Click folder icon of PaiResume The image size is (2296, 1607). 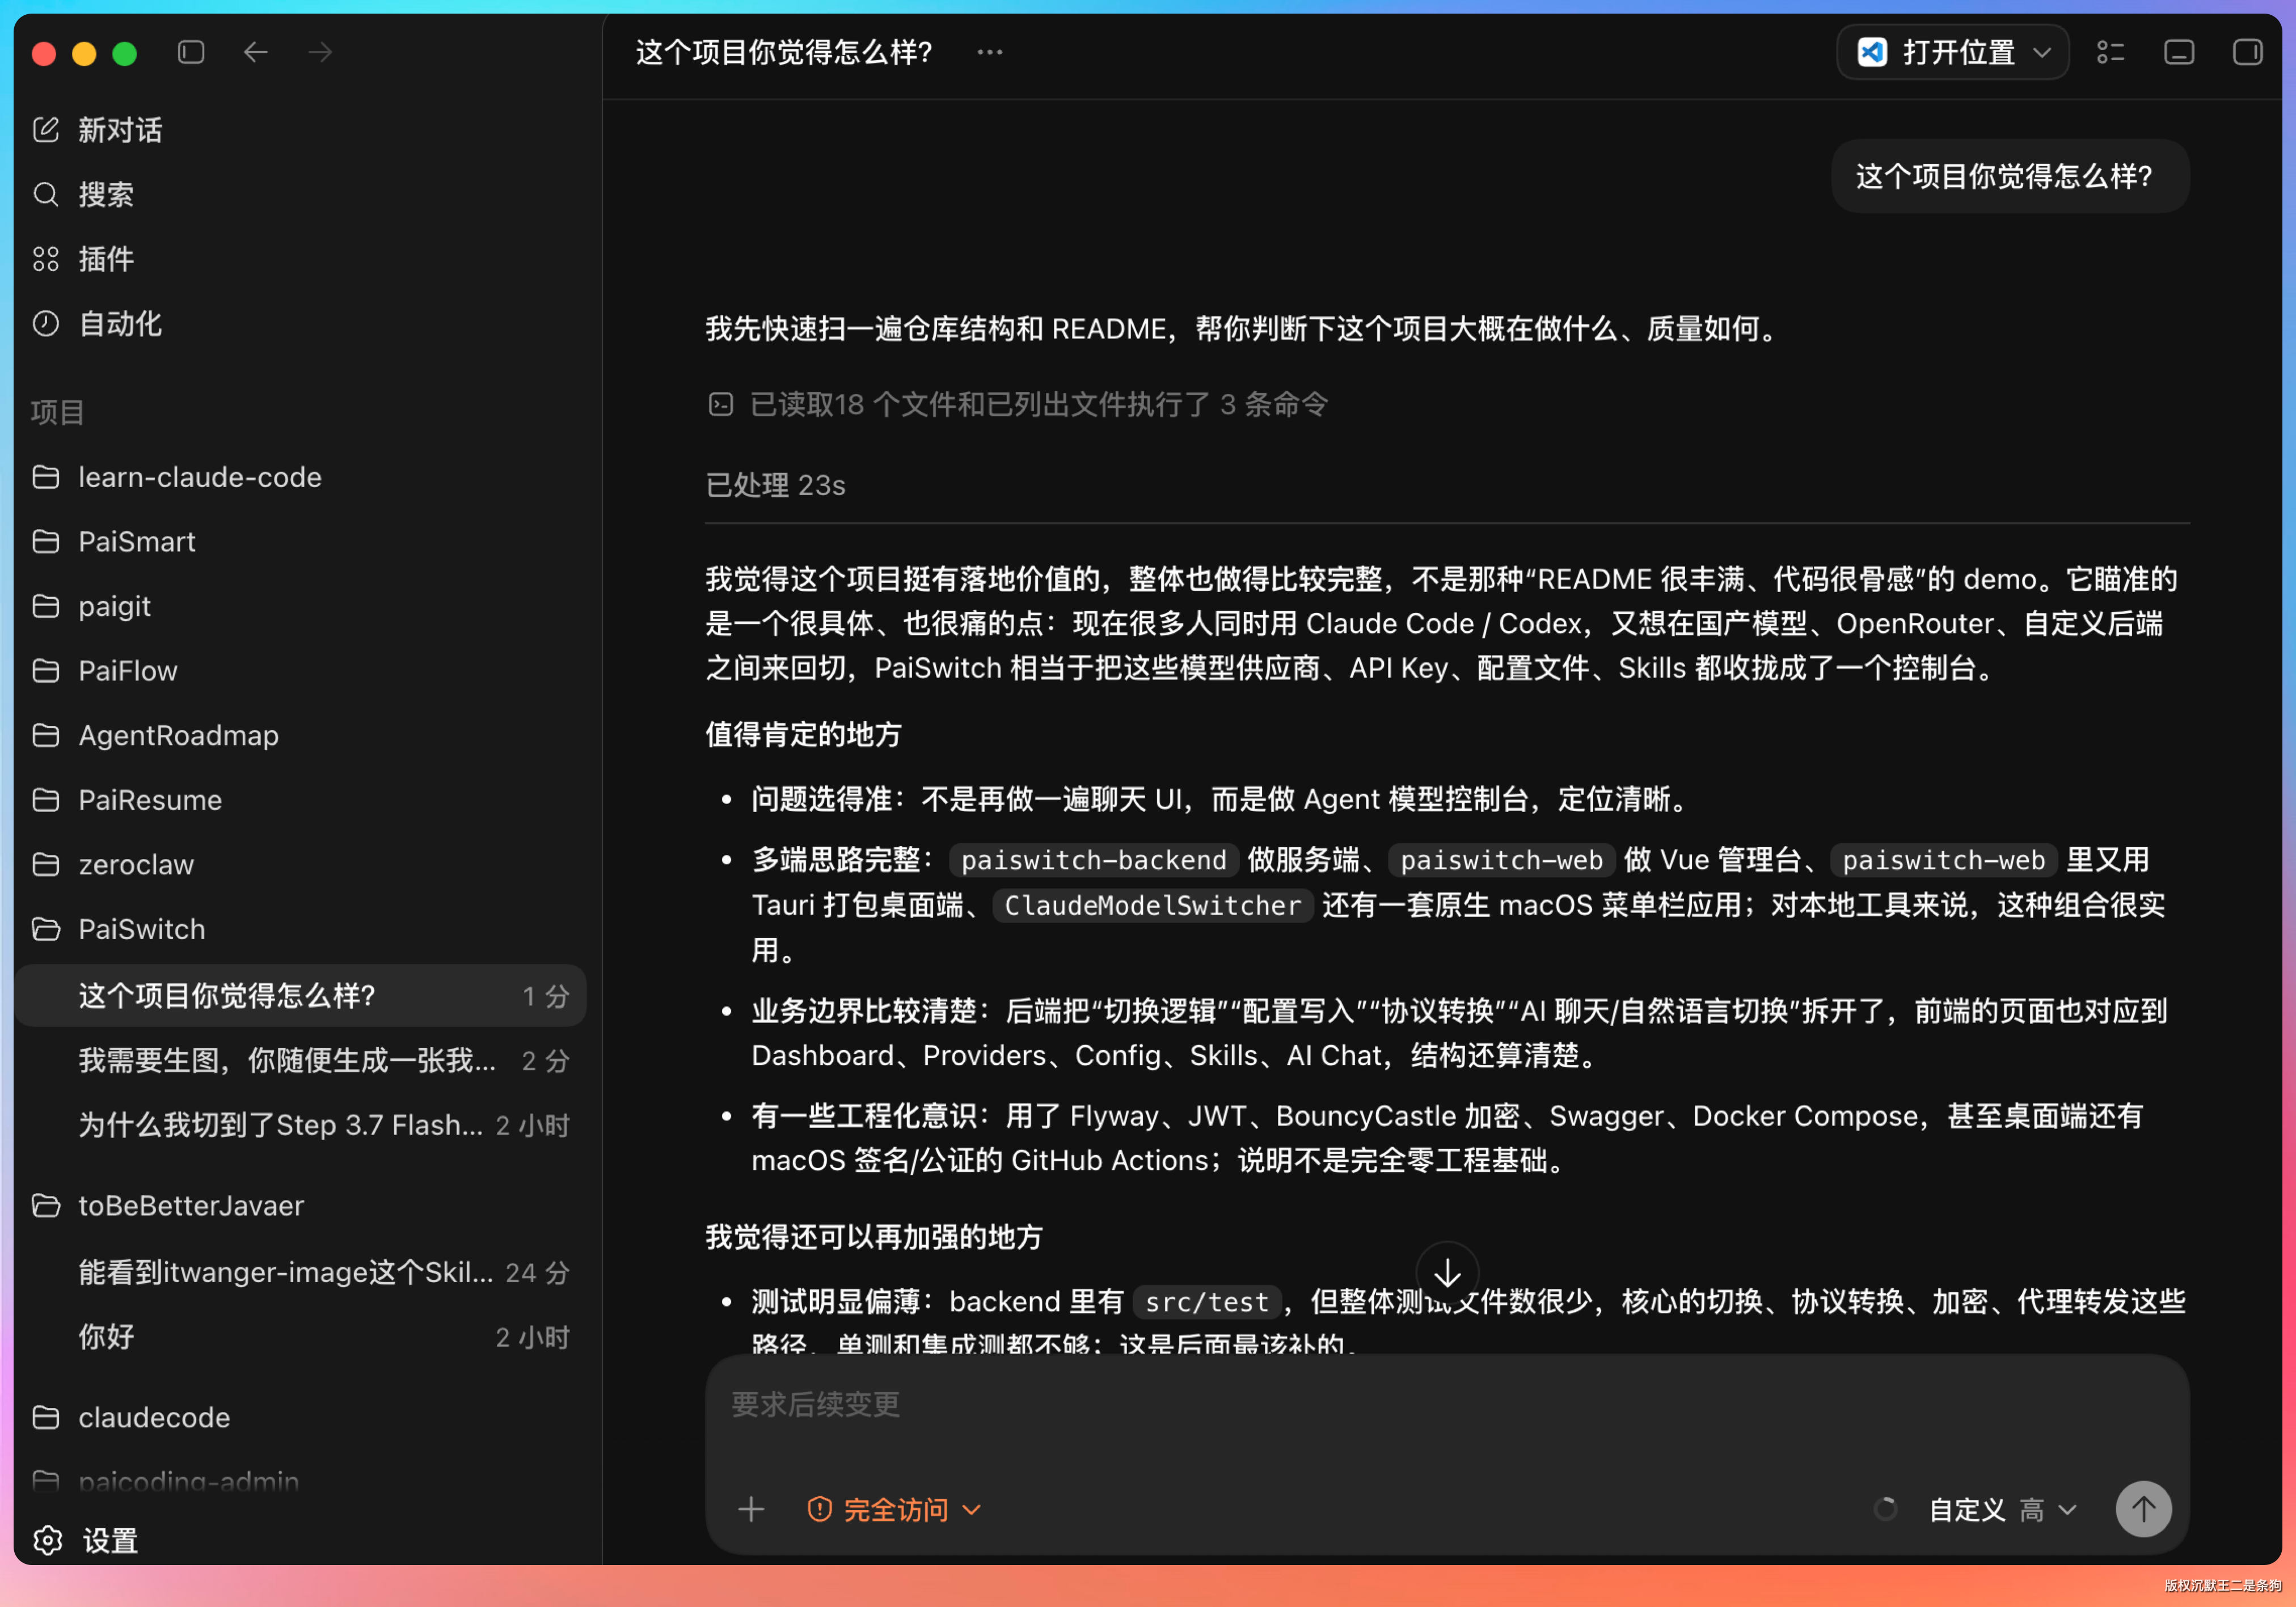coord(46,800)
